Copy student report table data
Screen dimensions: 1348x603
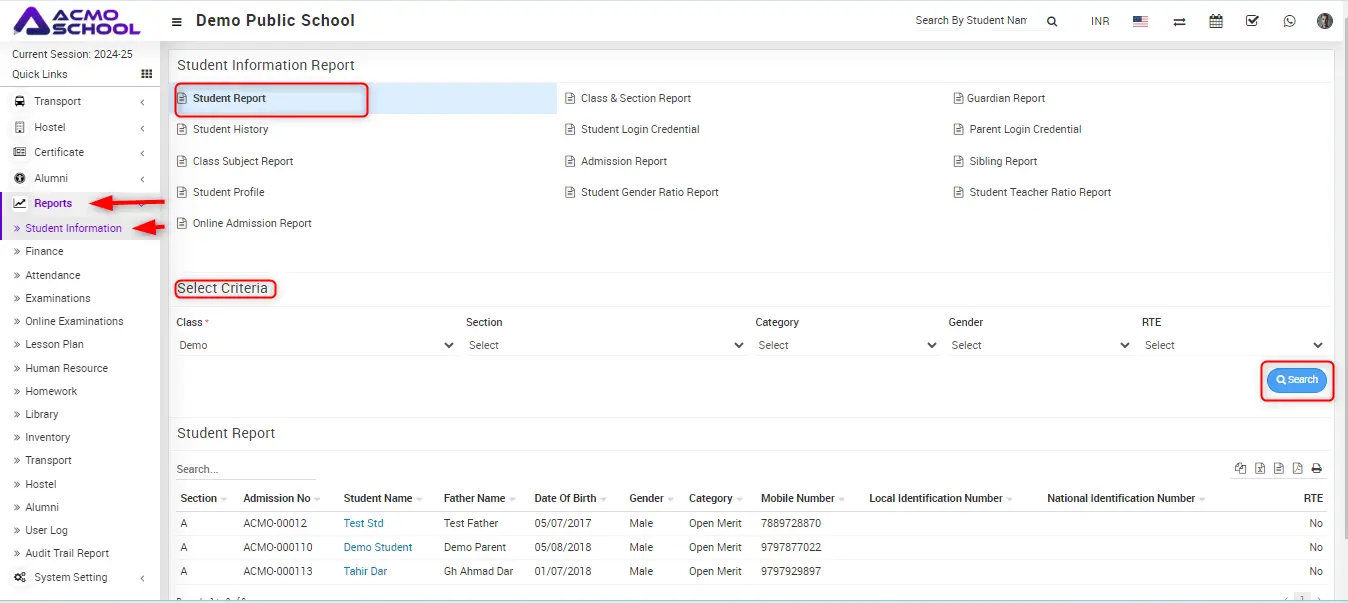click(x=1241, y=468)
